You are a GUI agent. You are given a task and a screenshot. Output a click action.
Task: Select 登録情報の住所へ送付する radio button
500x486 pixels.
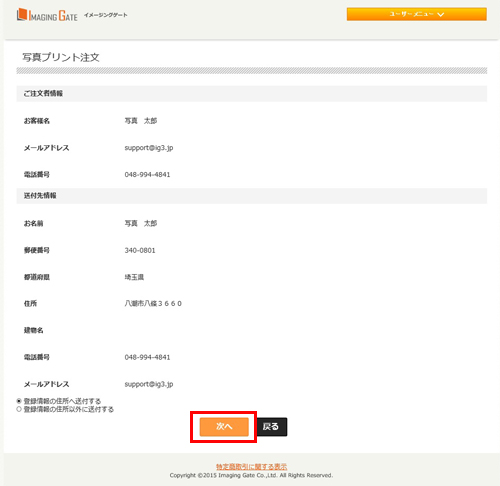[x=19, y=401]
